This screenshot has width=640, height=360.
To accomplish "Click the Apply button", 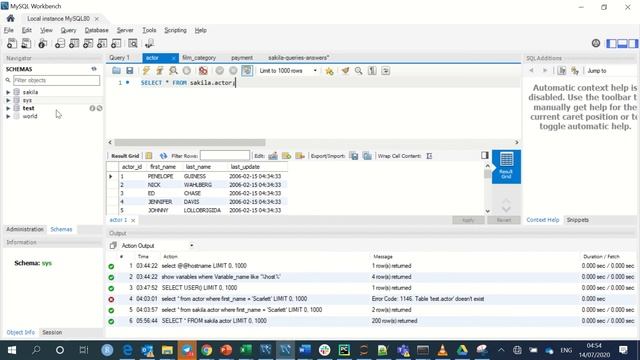I will coord(468,220).
